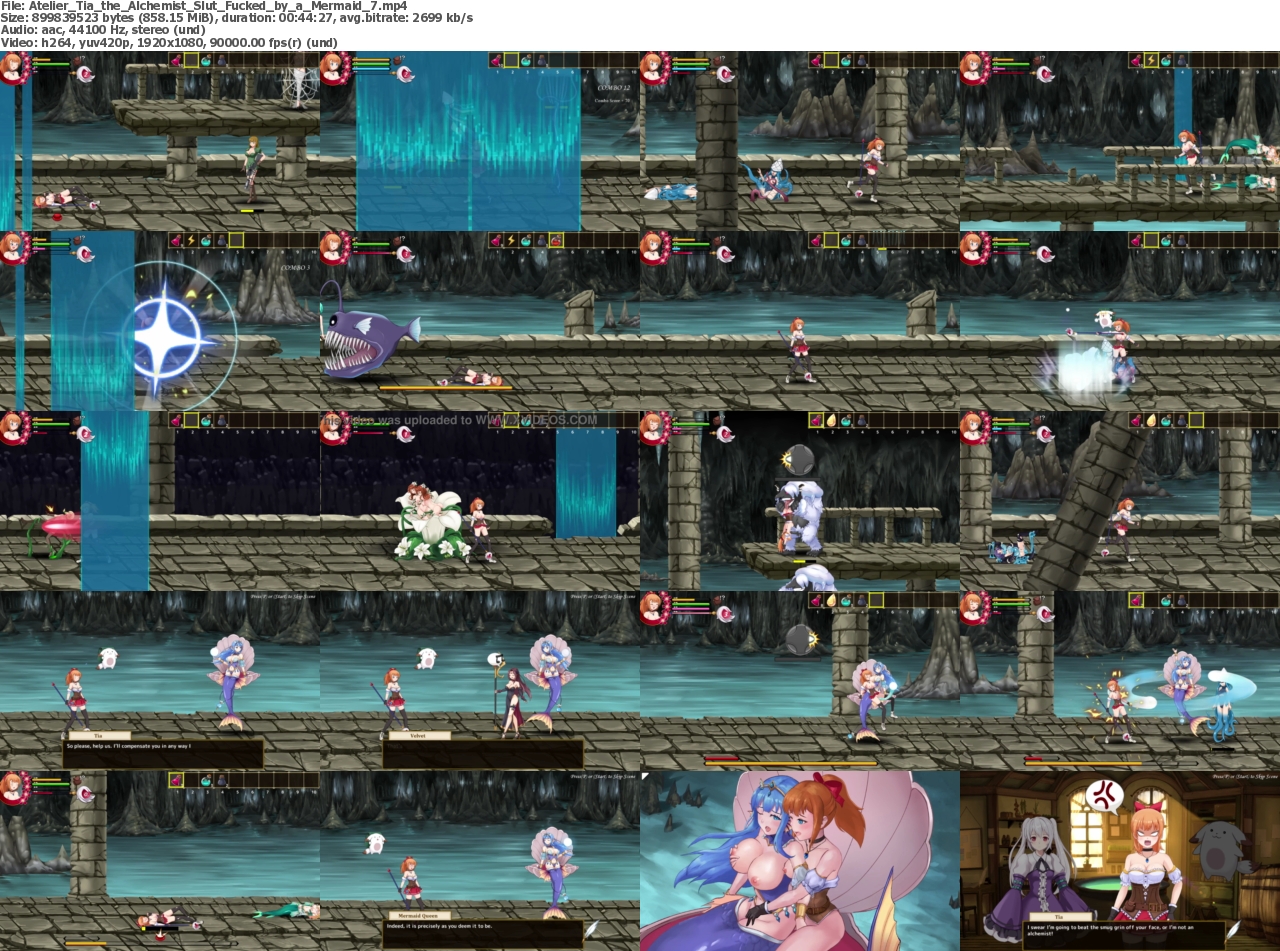Open the thumbnail with the pink carnivorous plant
Image resolution: width=1280 pixels, height=951 pixels.
pyautogui.click(x=160, y=501)
